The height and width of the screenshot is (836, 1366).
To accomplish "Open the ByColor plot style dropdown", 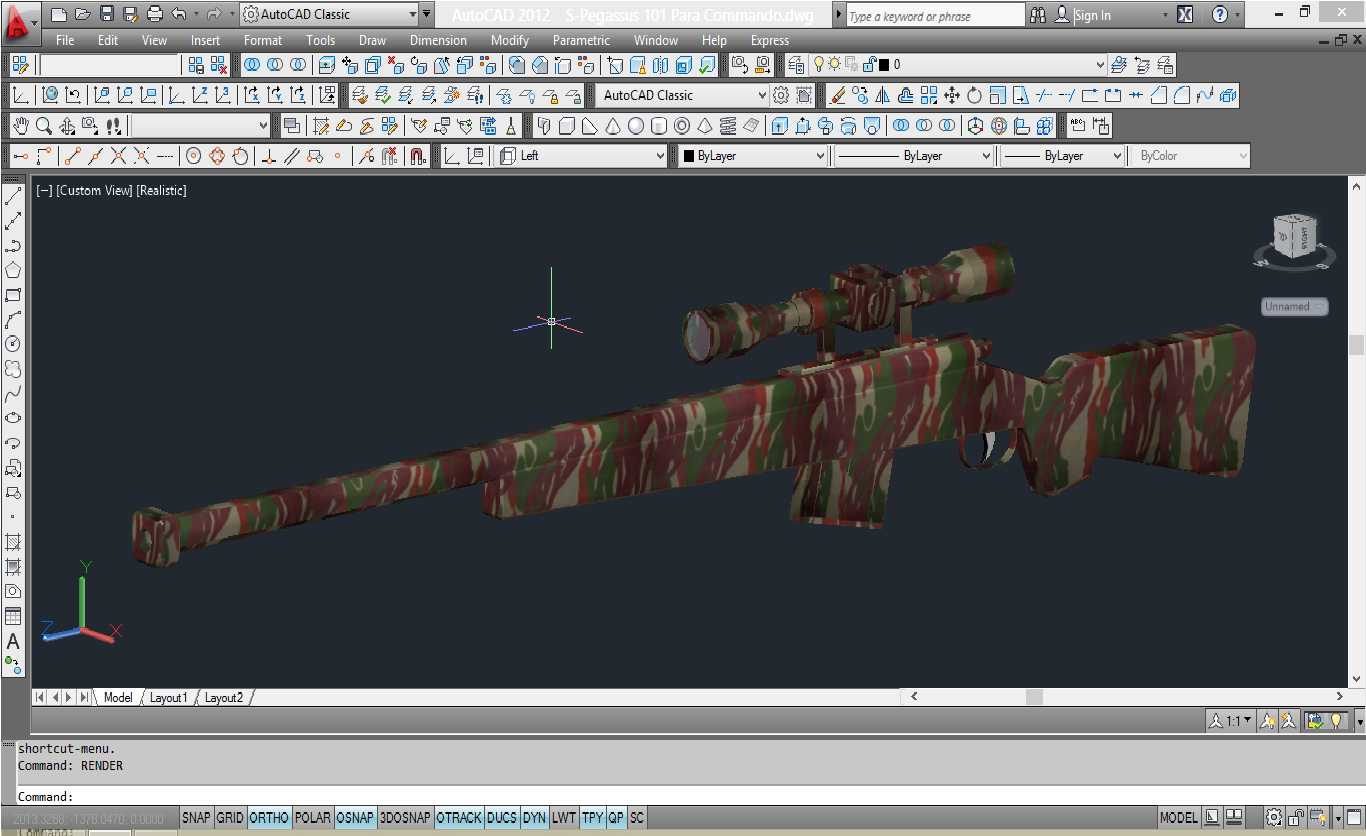I will click(1190, 156).
